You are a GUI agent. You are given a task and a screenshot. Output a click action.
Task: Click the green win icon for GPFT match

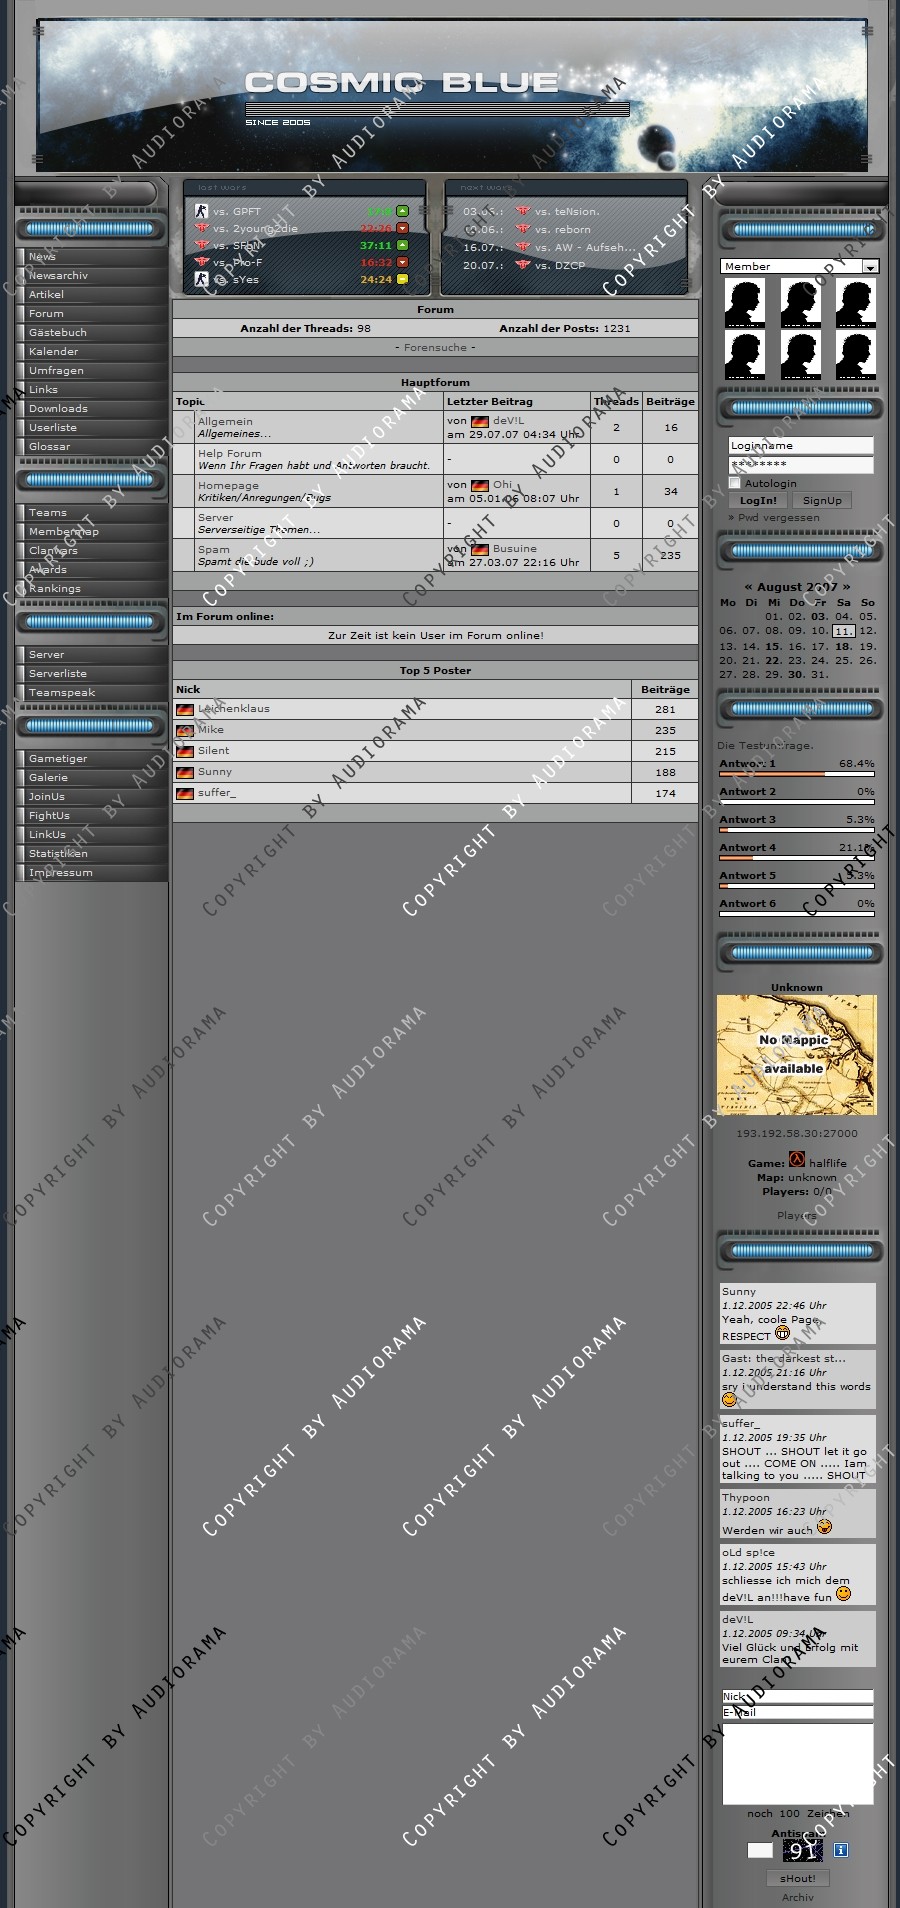tap(403, 211)
